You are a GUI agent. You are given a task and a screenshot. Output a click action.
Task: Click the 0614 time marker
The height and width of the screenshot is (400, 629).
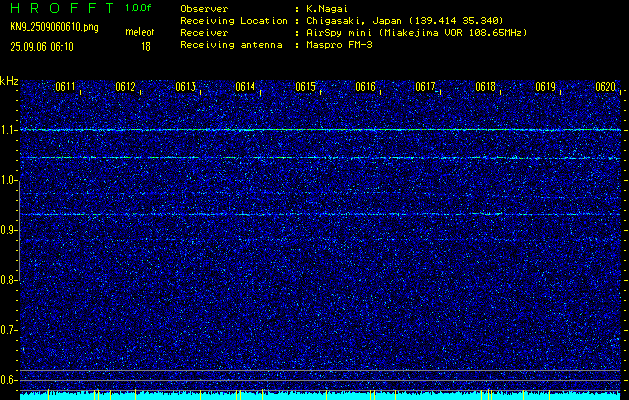pyautogui.click(x=246, y=86)
